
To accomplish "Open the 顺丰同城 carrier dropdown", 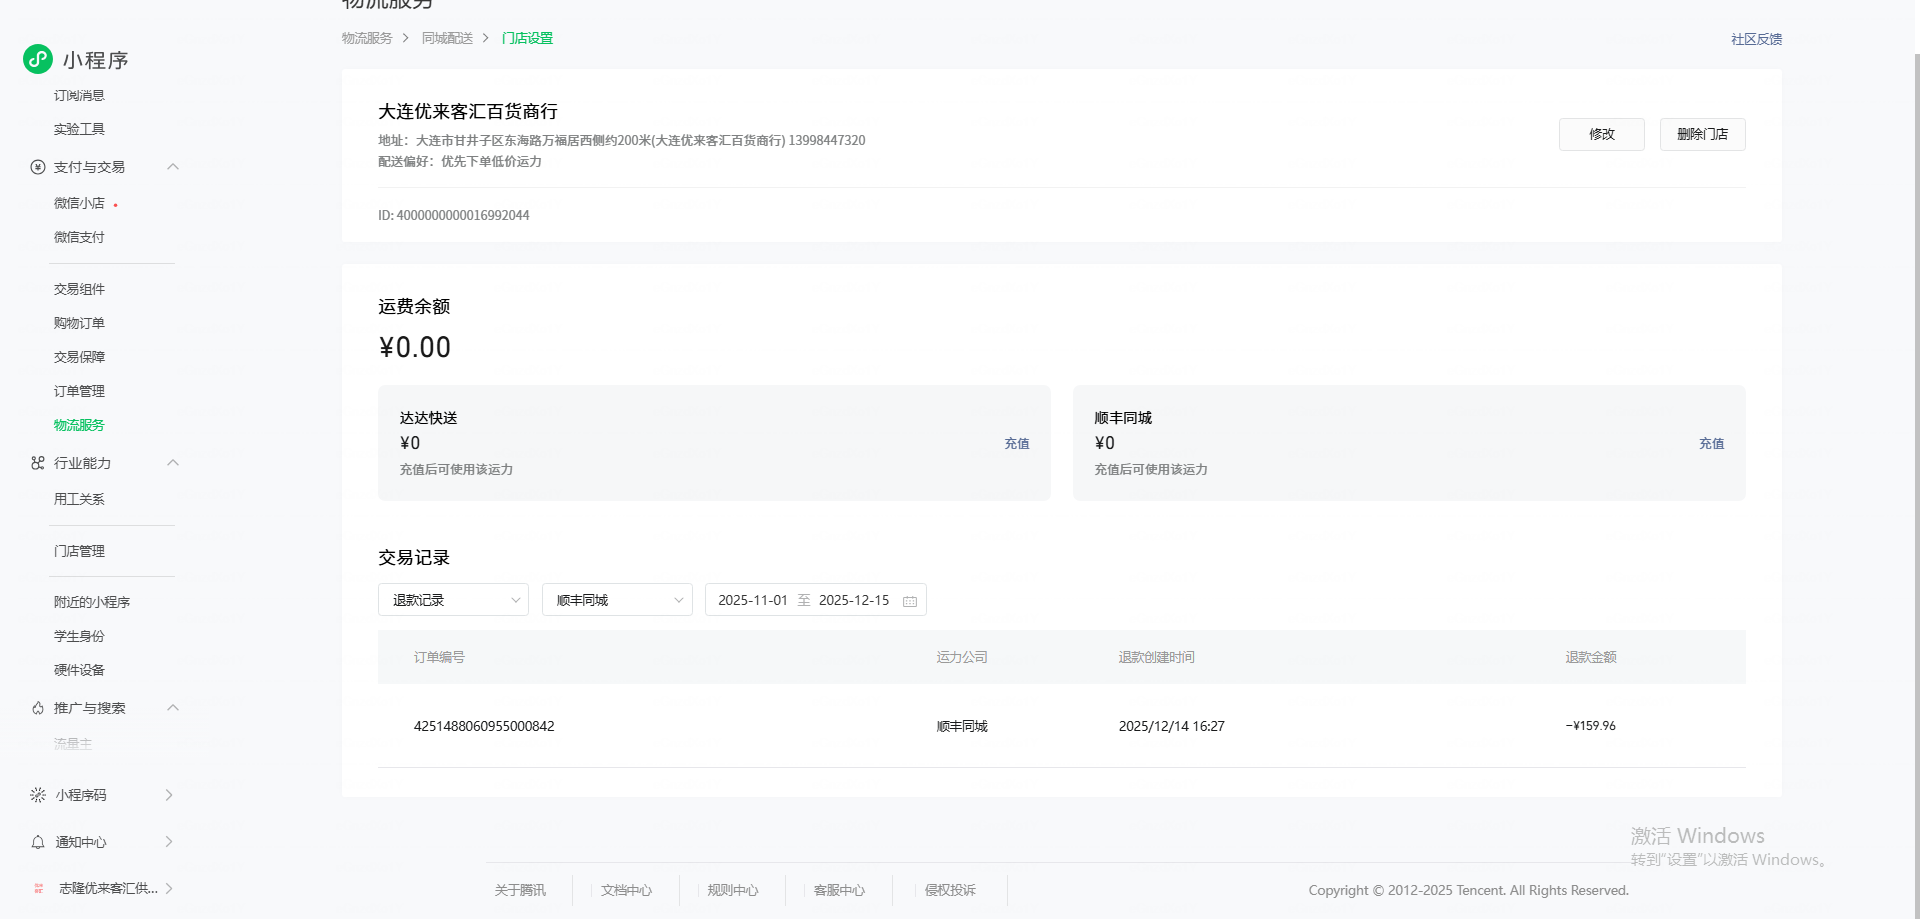I will pos(617,600).
